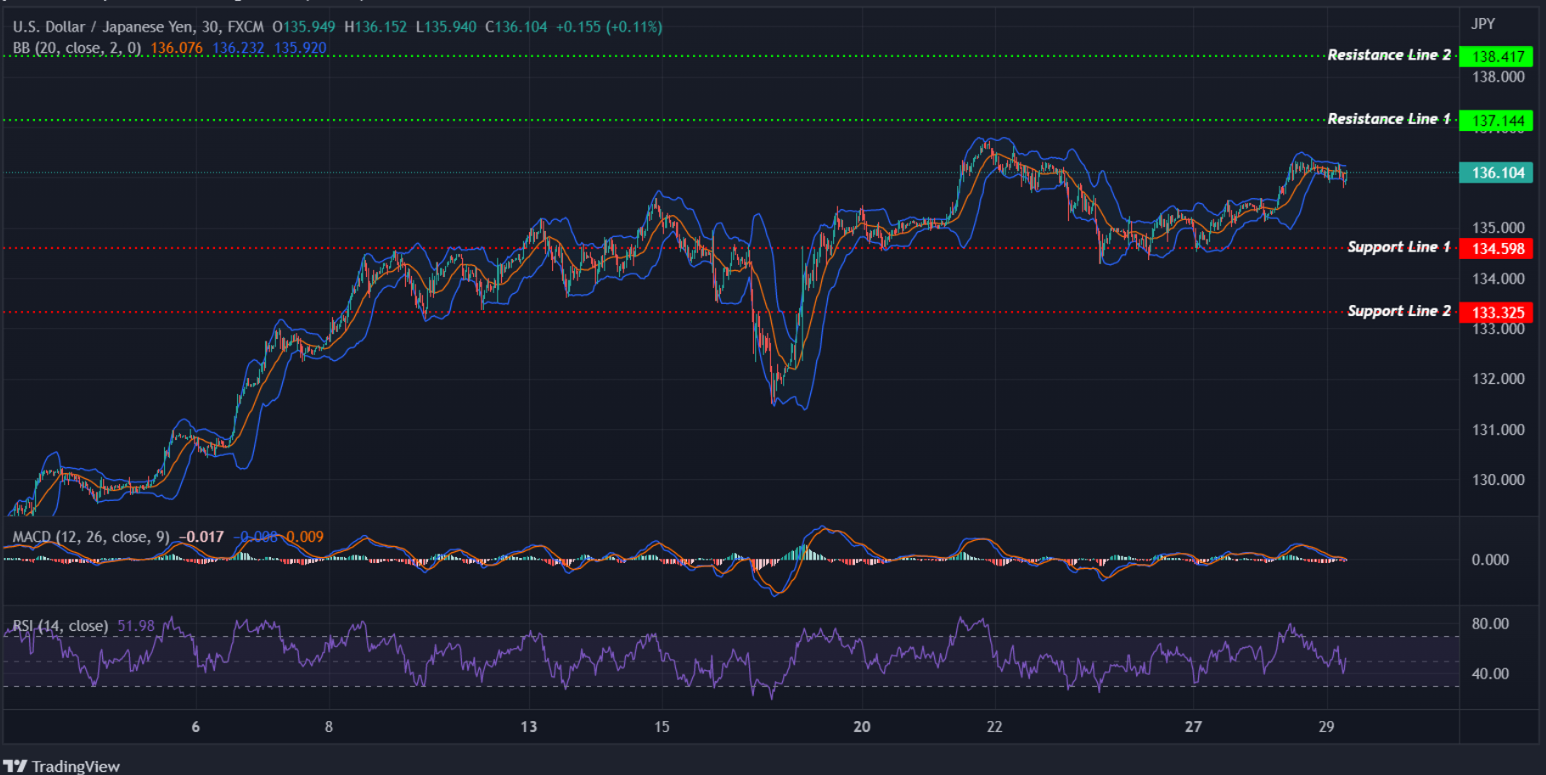Select the MACD (12, 26, close, 9) legend
This screenshot has height=775, width=1546.
pos(90,537)
